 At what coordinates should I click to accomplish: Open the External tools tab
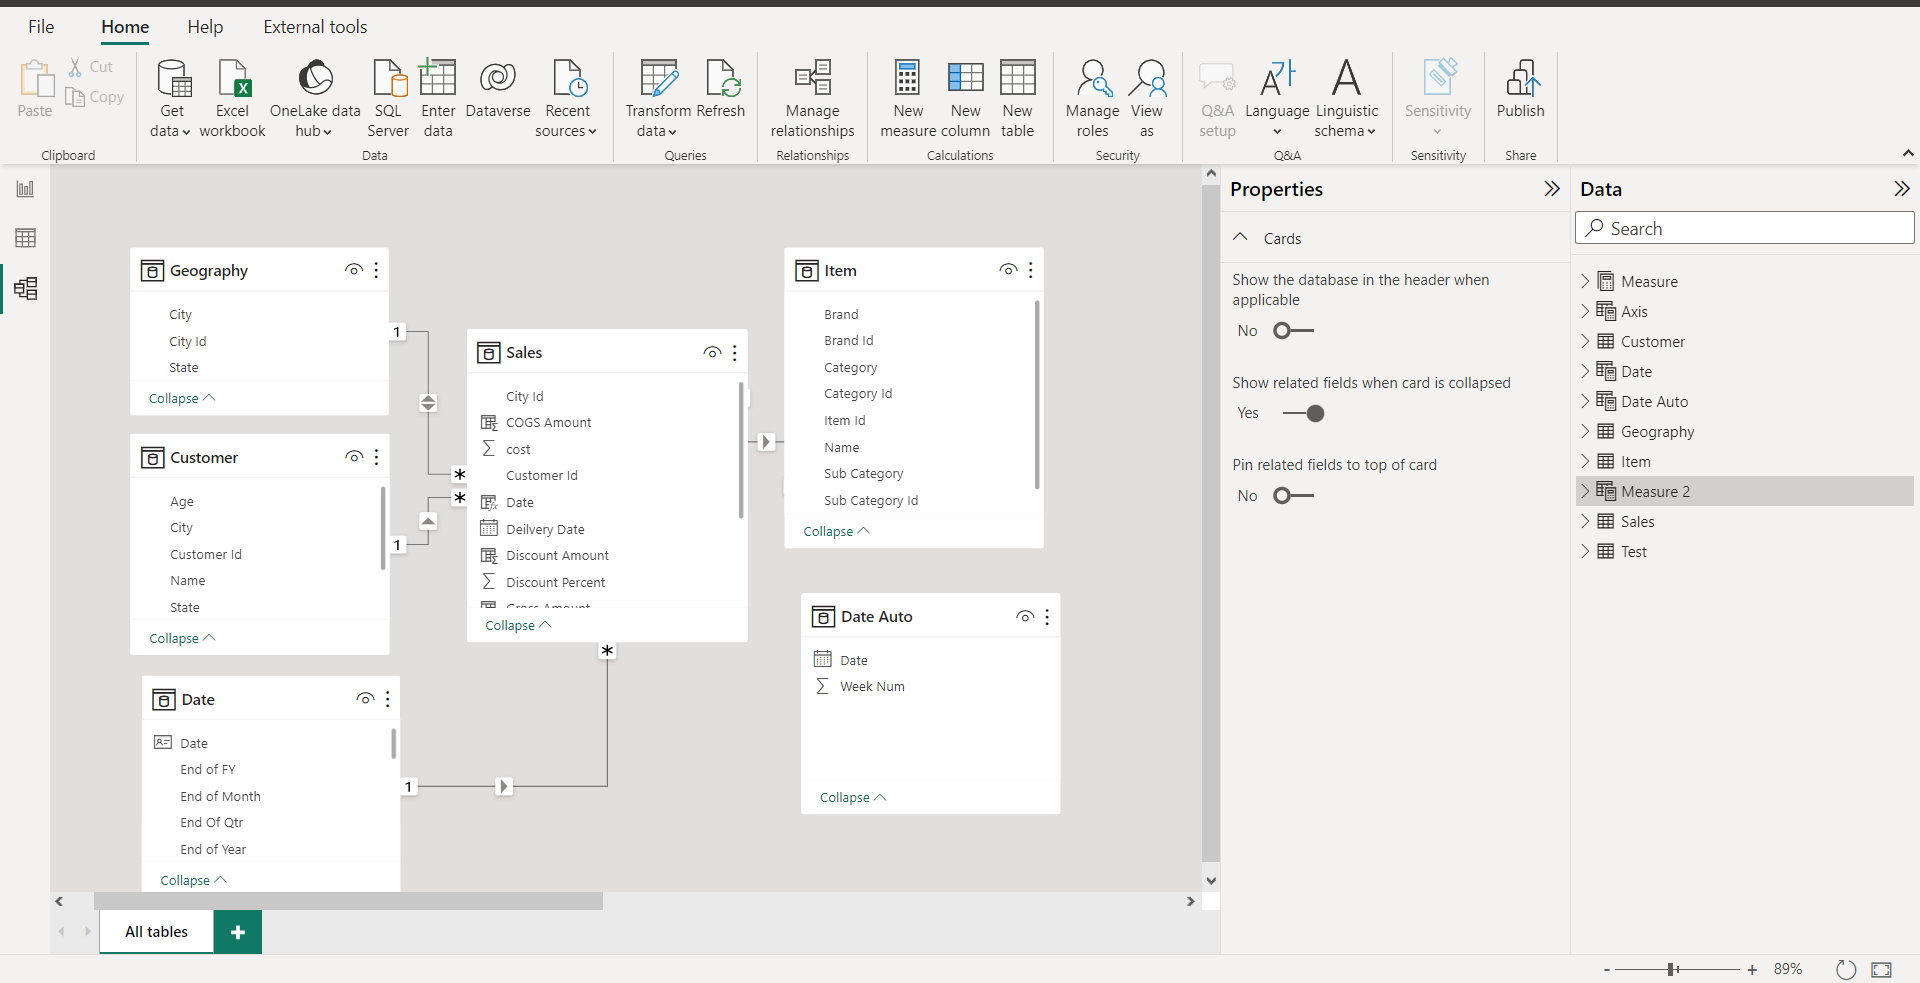click(315, 27)
